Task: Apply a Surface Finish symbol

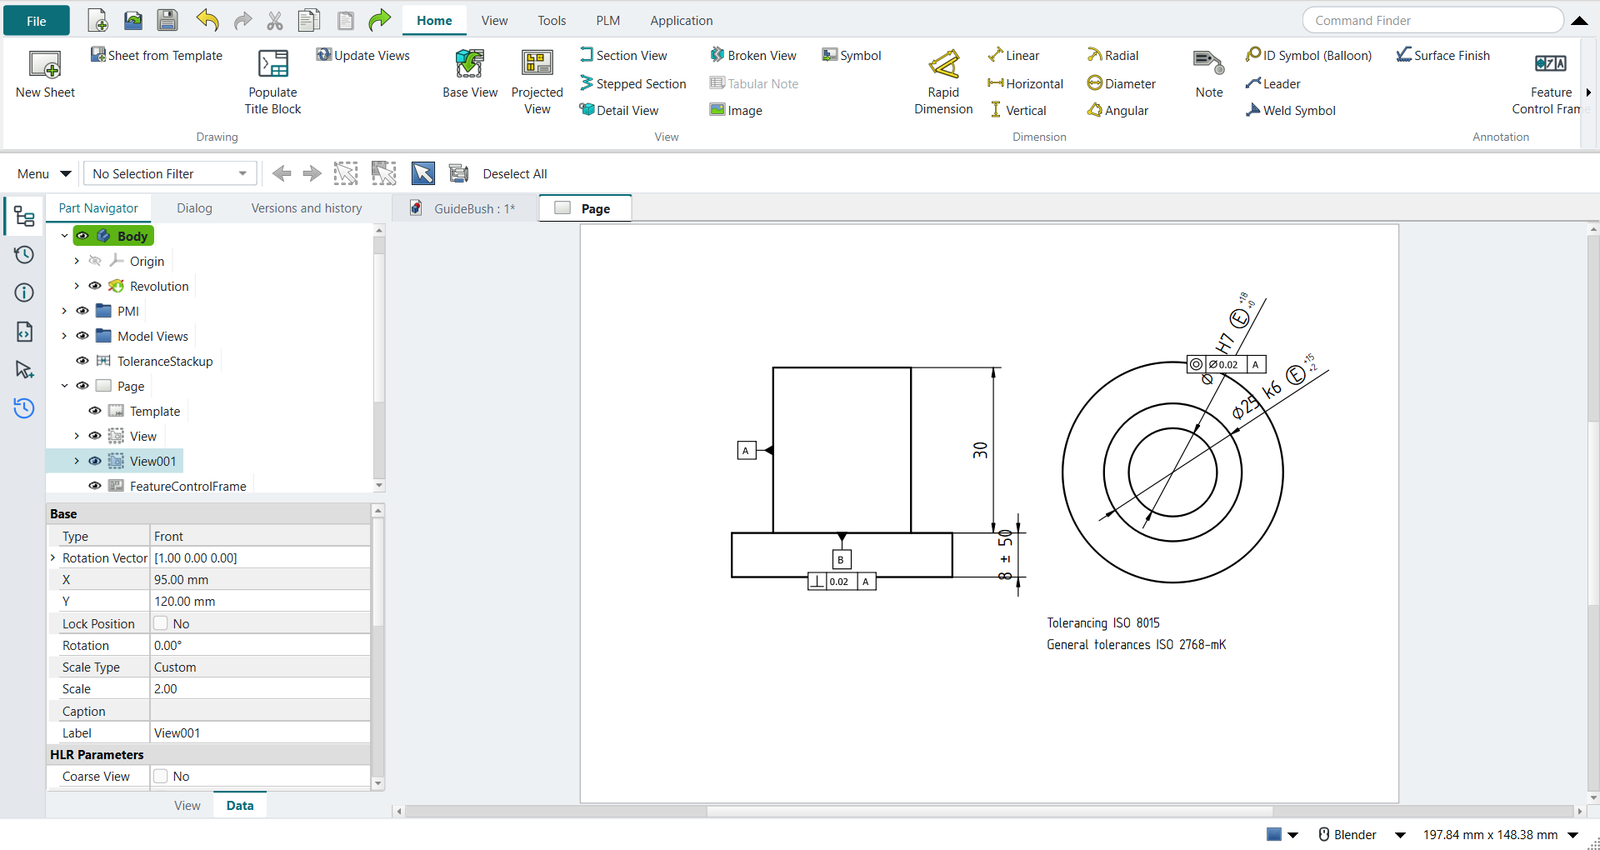Action: point(1443,55)
